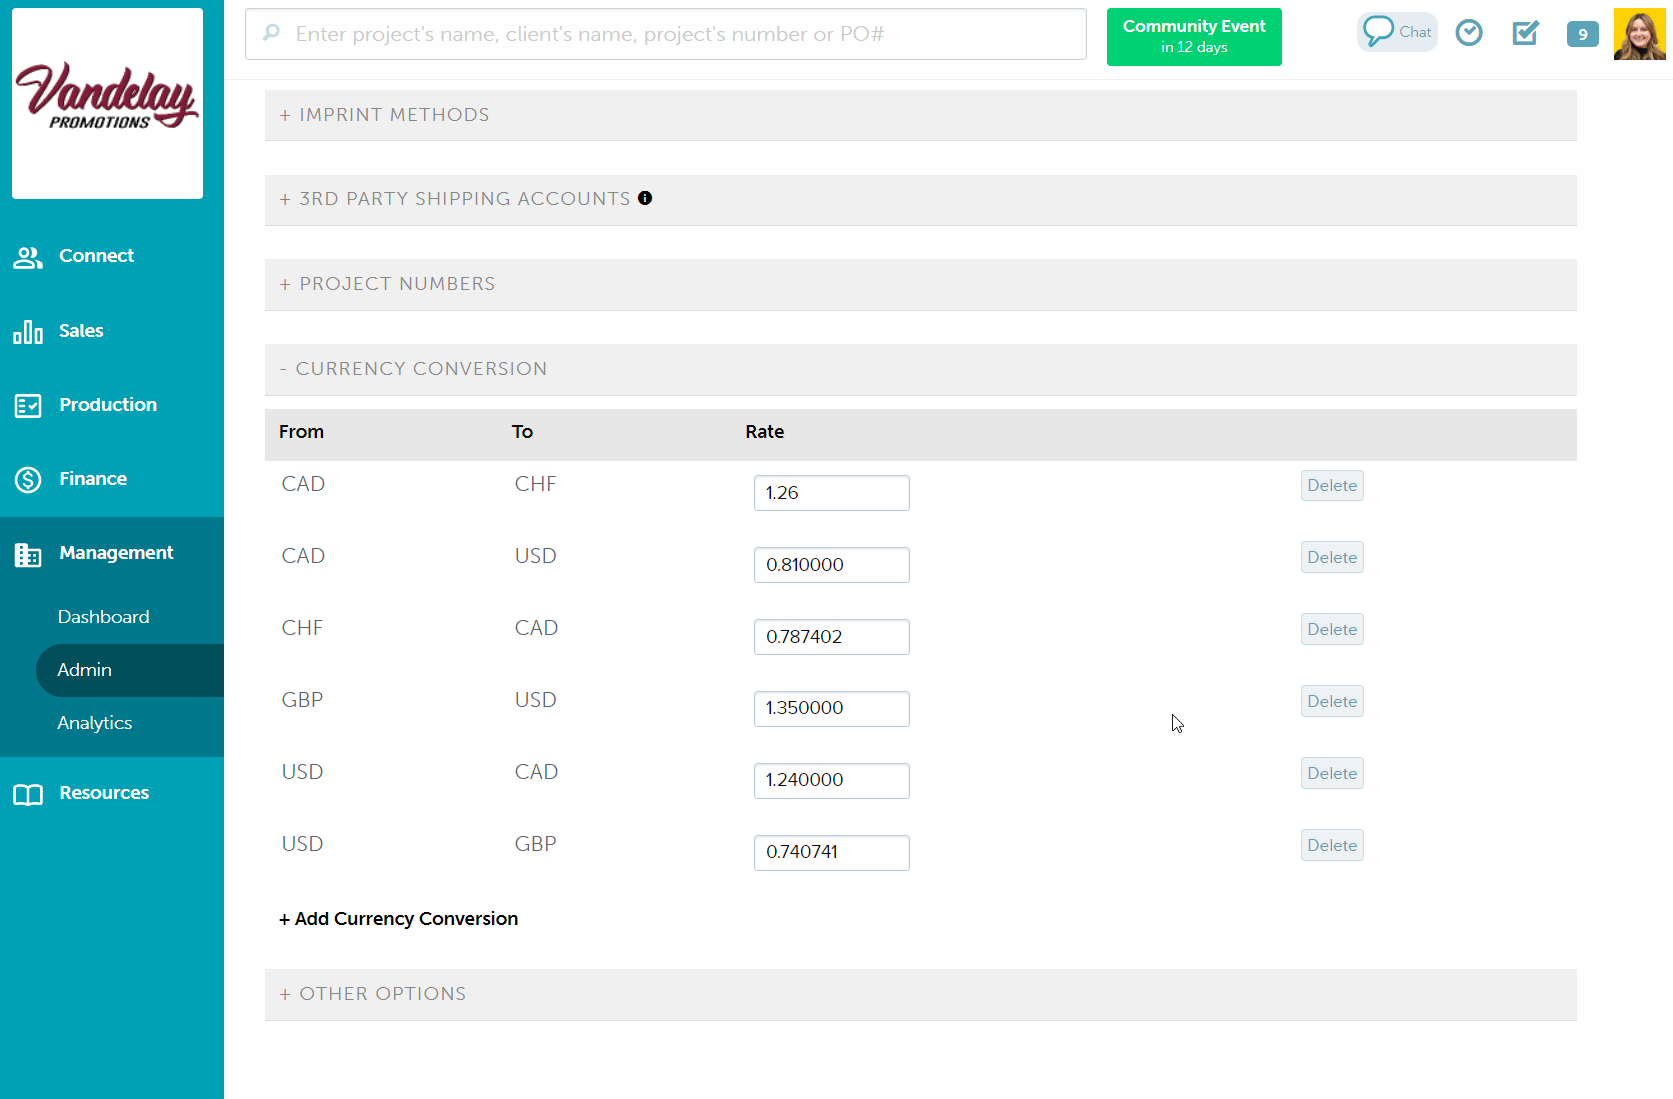
Task: Expand the Imprint Methods section
Action: [385, 114]
